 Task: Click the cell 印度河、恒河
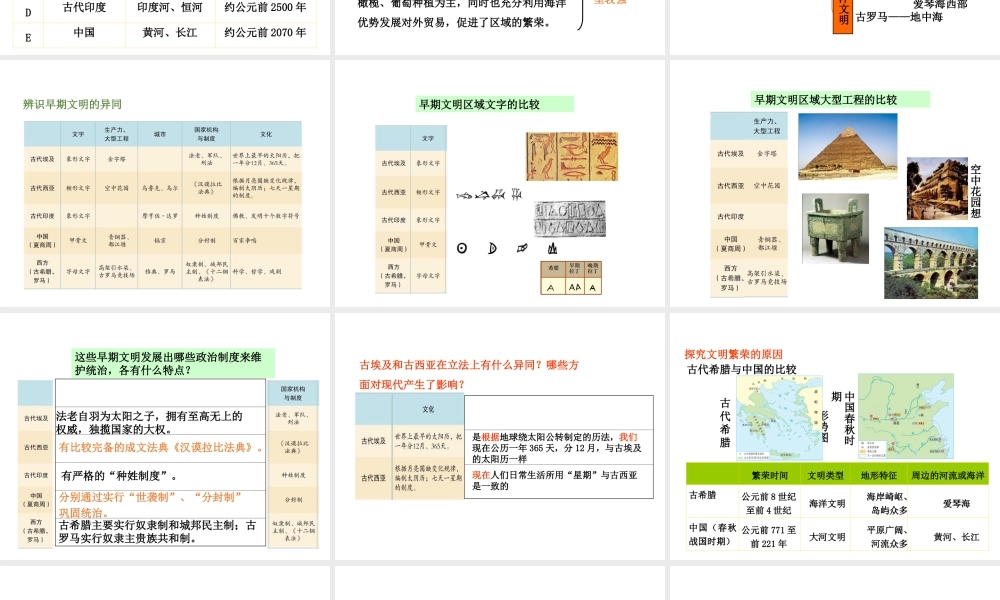[170, 8]
